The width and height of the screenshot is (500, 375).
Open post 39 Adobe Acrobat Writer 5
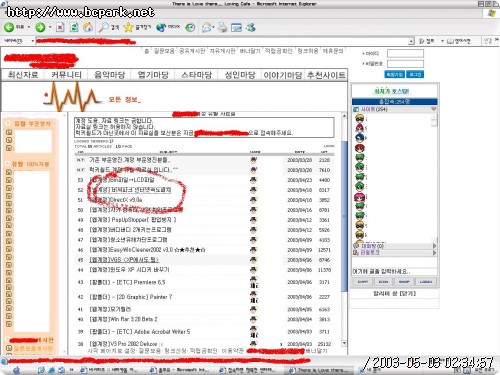pos(140,332)
